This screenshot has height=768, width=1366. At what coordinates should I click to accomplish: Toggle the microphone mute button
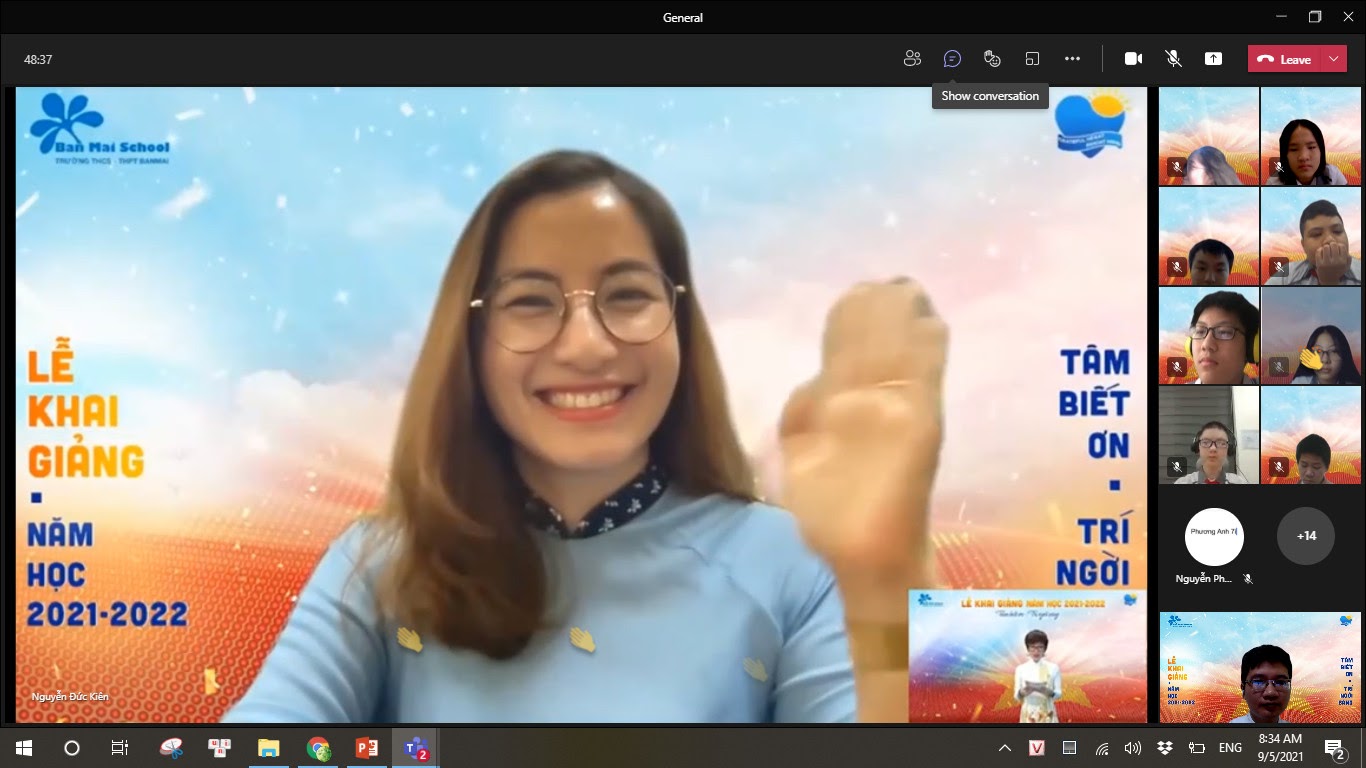point(1173,59)
